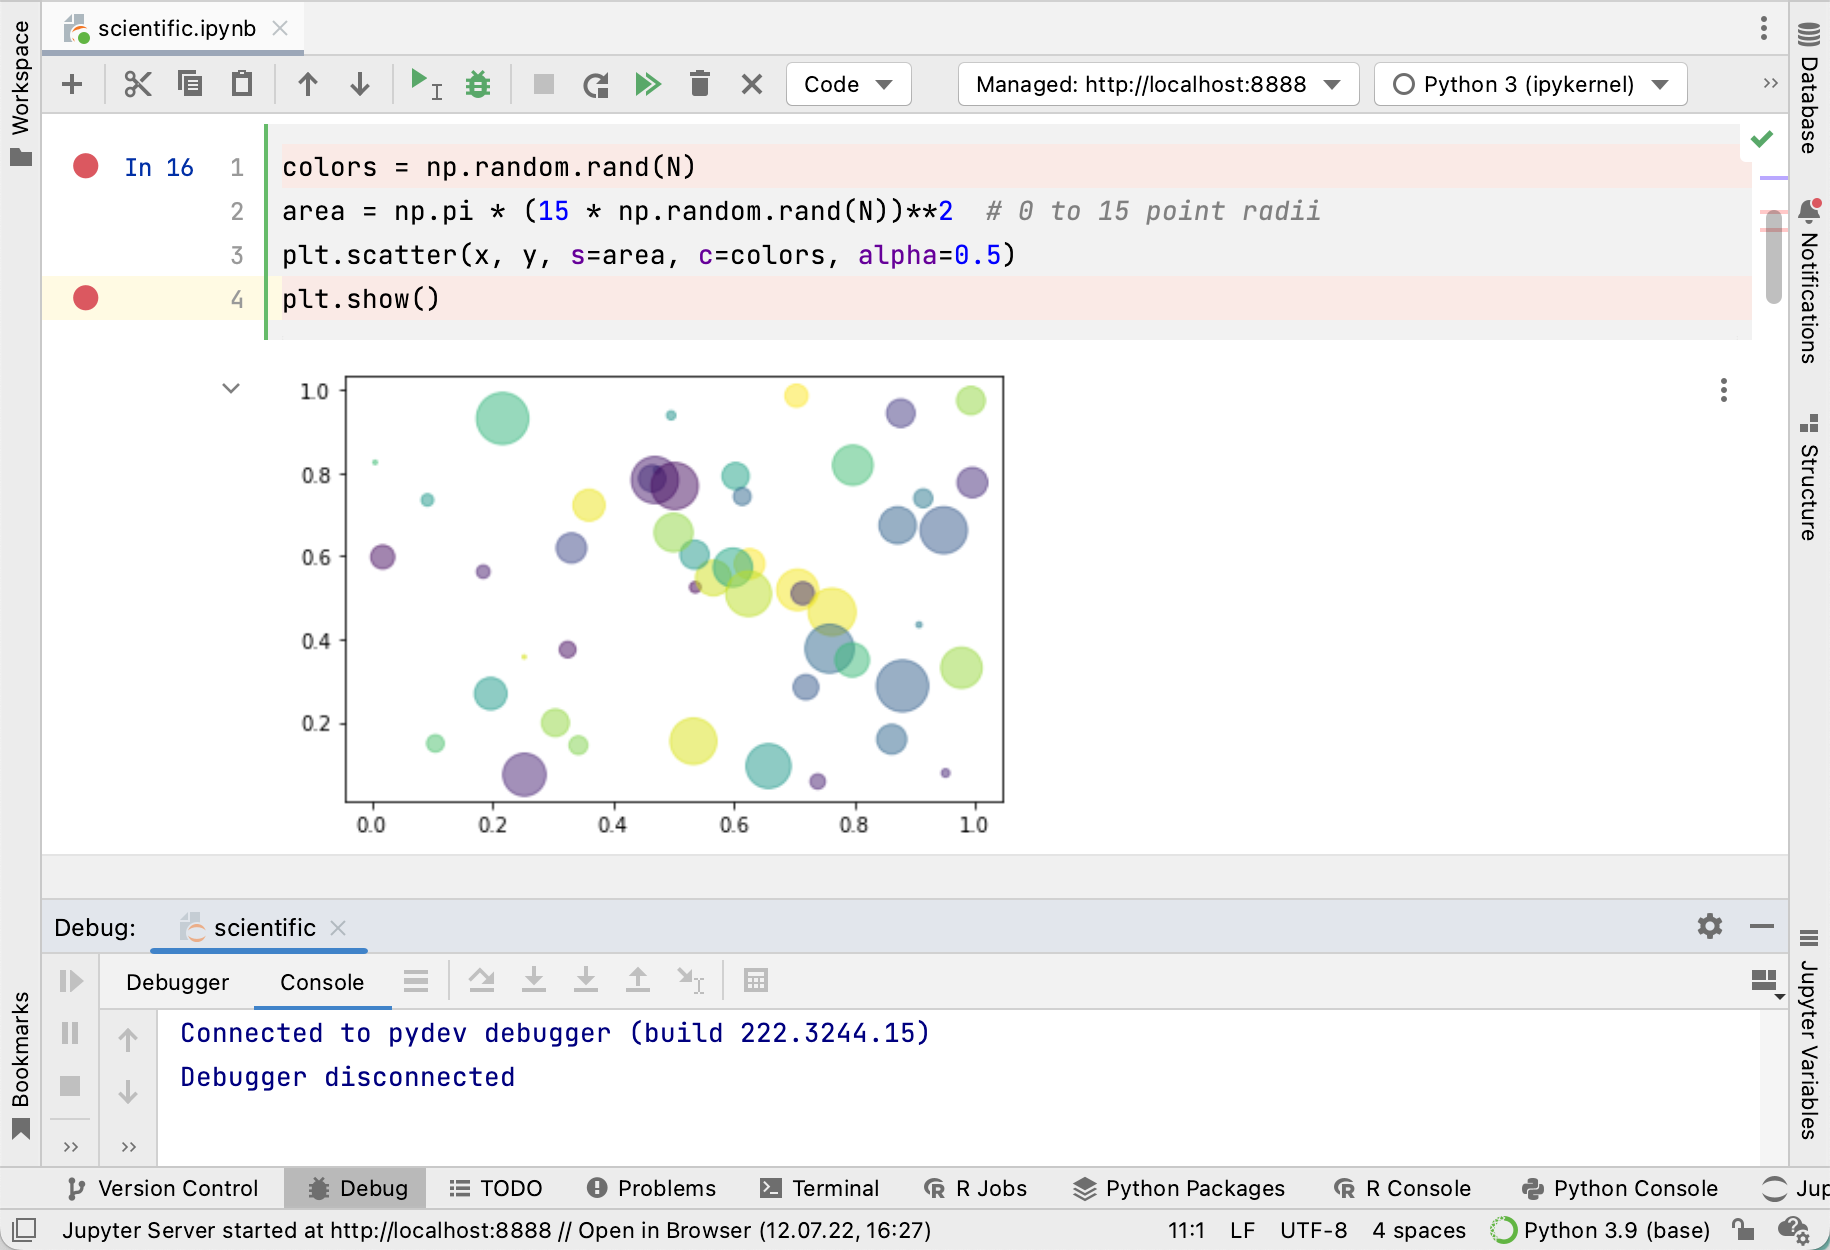Toggle read-only lock in status bar
The width and height of the screenshot is (1830, 1250).
pos(1743,1229)
